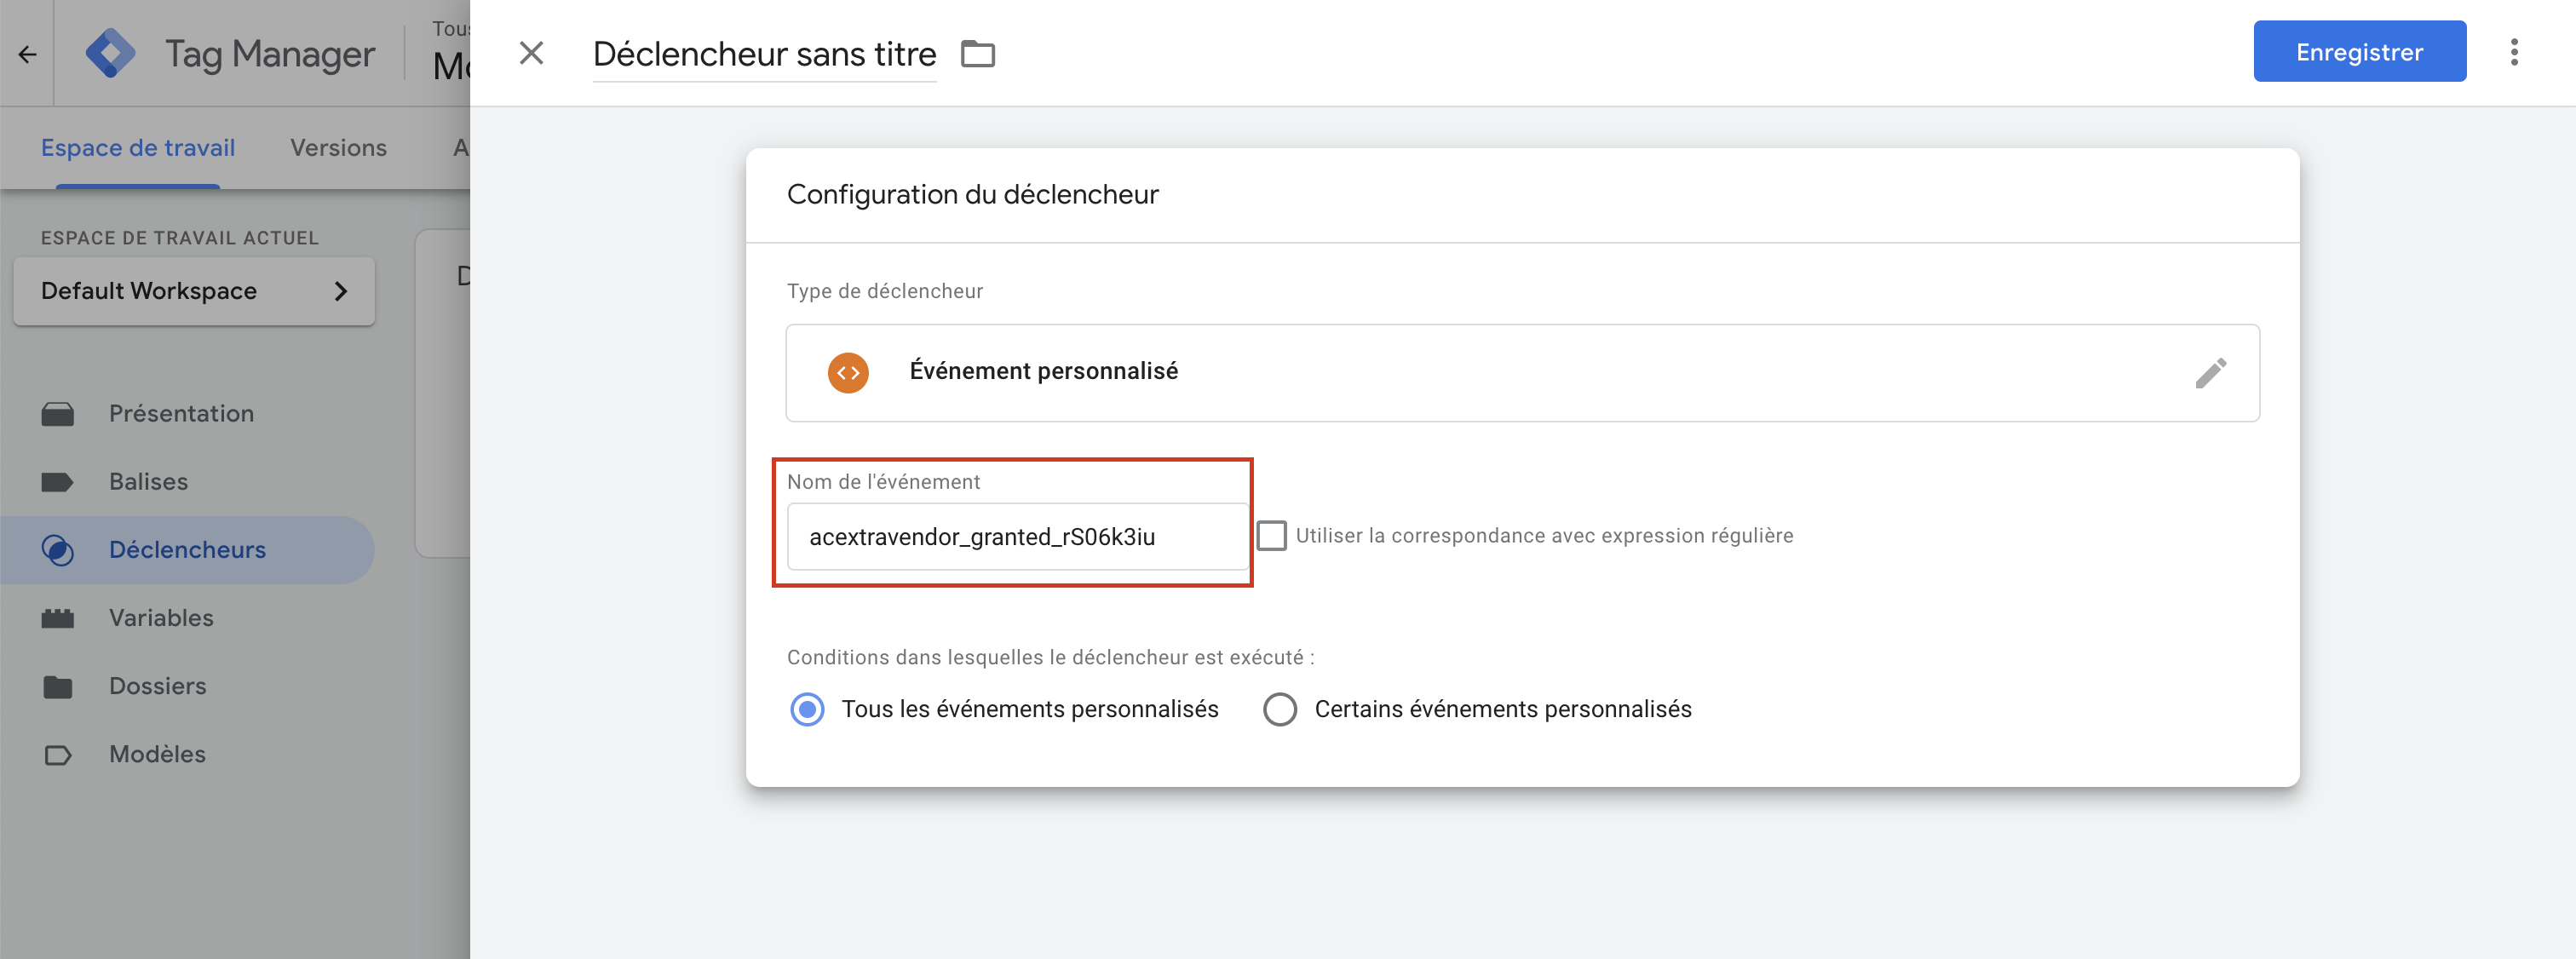Switch to the Versions tab
The width and height of the screenshot is (2576, 959).
tap(337, 147)
